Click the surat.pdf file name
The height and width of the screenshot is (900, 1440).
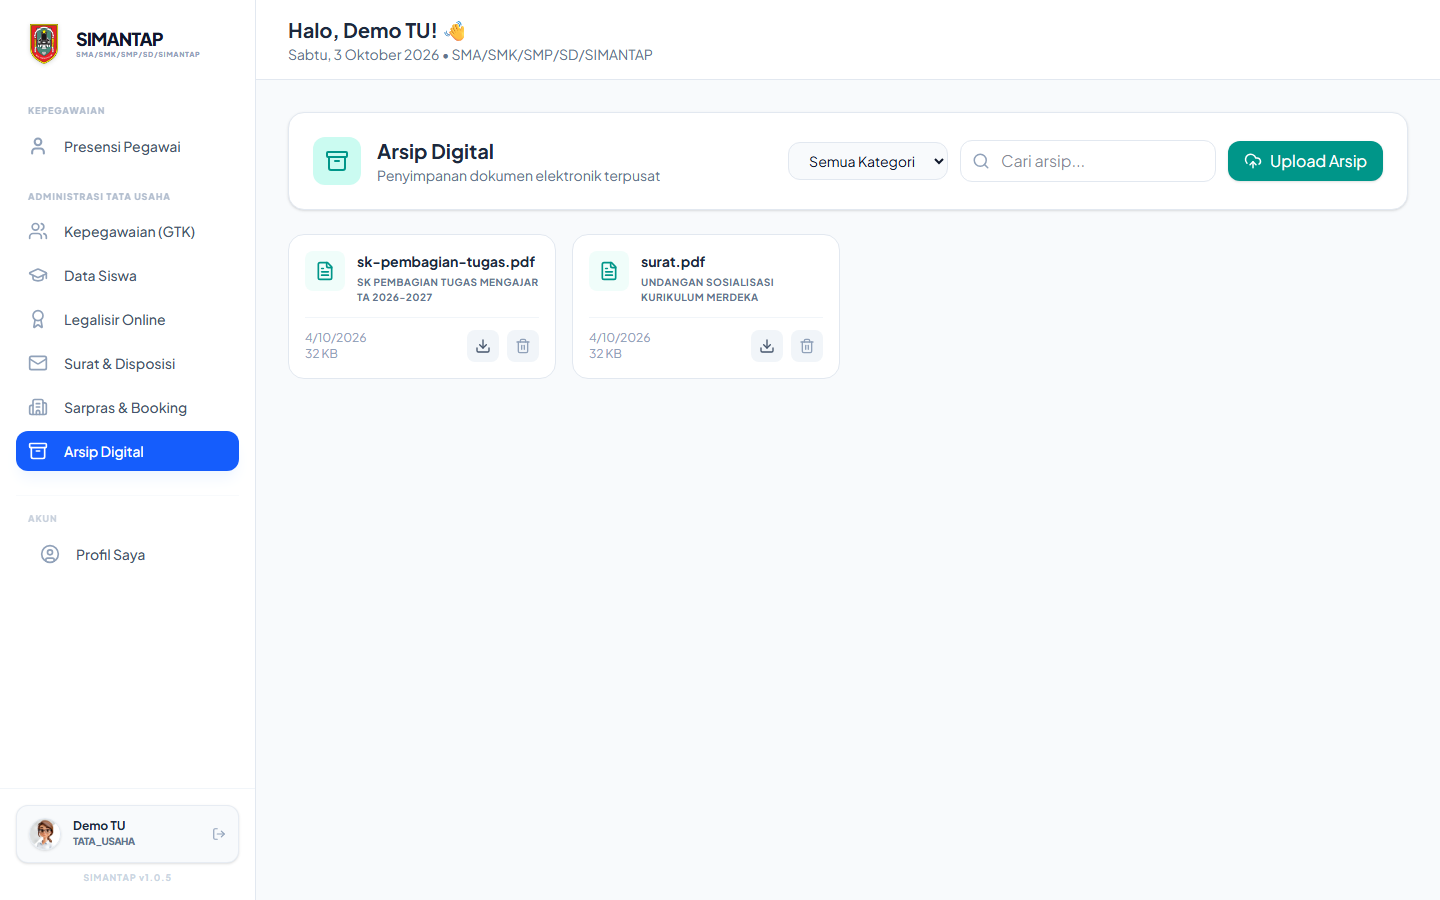673,262
